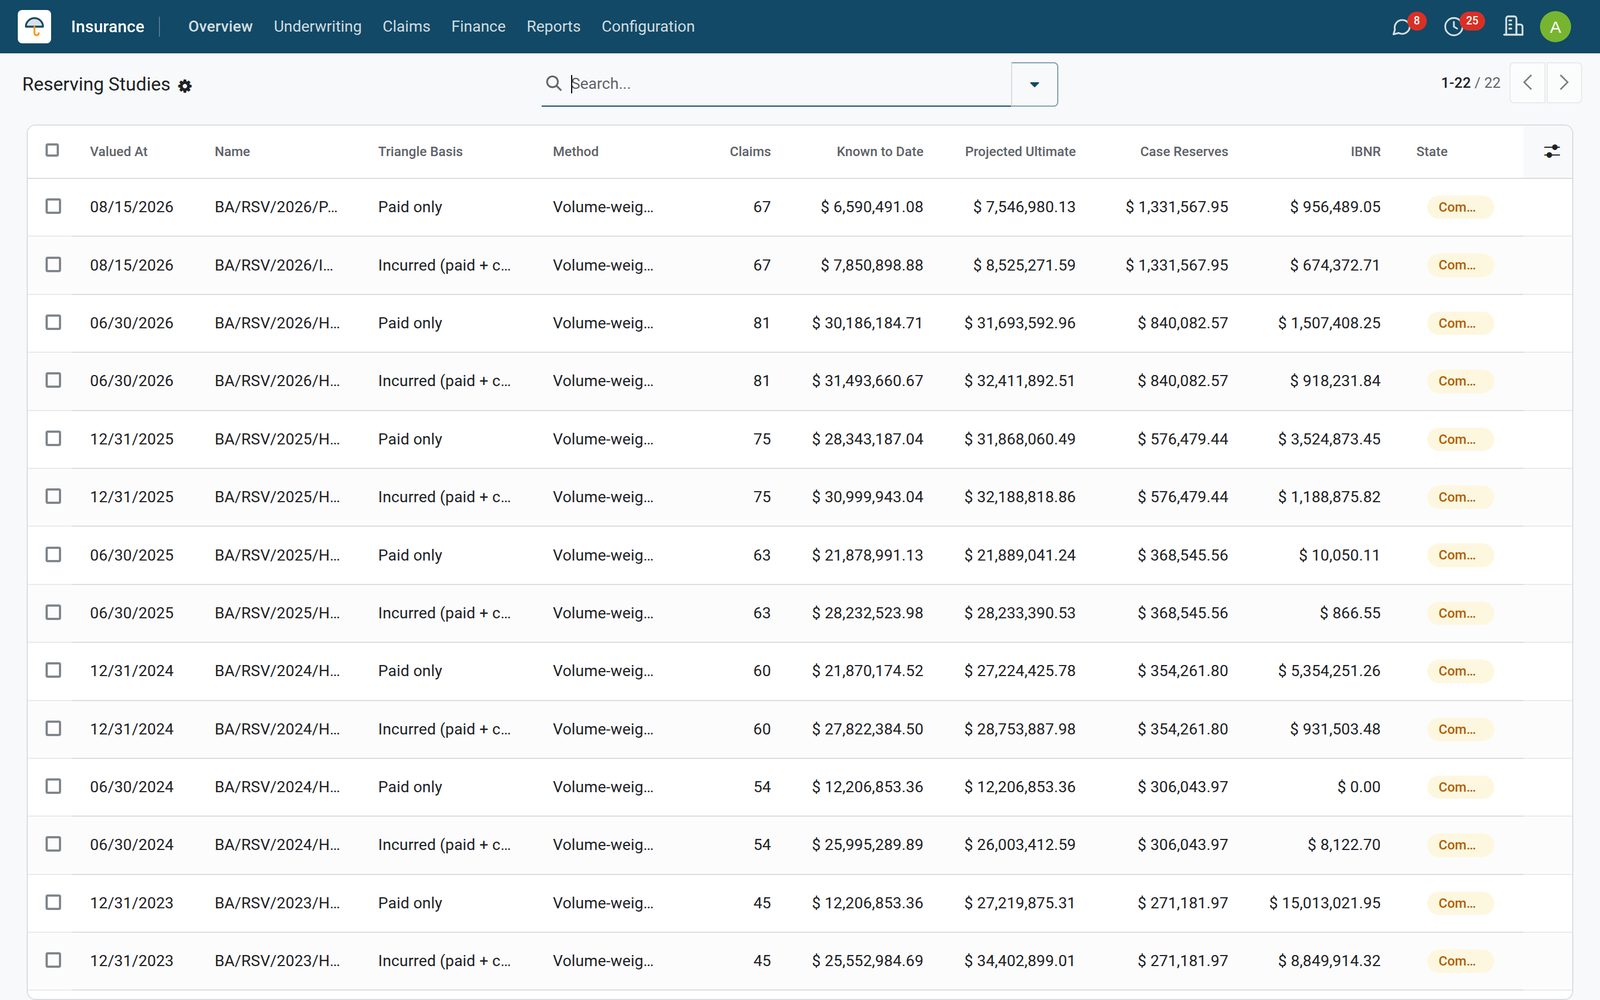Open the Configuration menu
1600x1000 pixels.
[x=648, y=26]
